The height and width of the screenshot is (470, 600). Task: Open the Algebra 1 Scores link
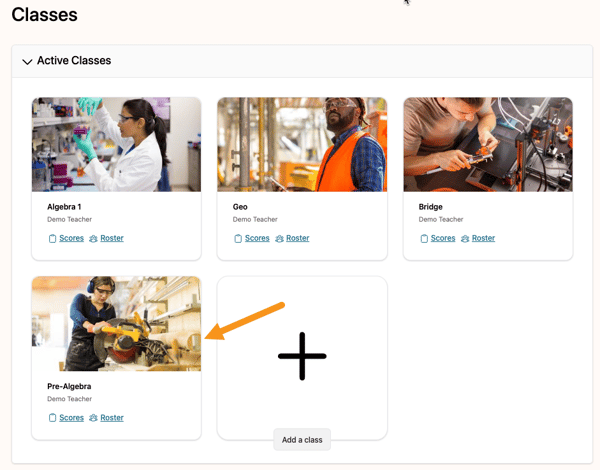coord(71,239)
